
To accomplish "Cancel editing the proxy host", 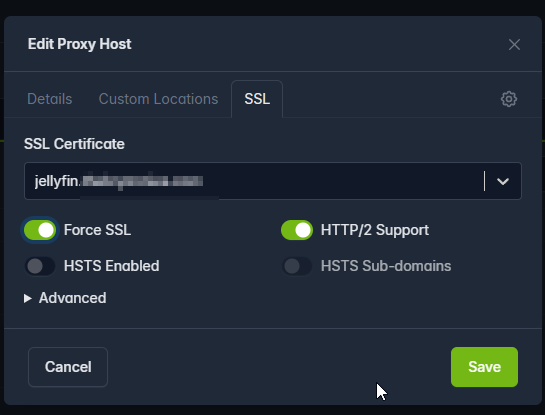I will tap(68, 367).
